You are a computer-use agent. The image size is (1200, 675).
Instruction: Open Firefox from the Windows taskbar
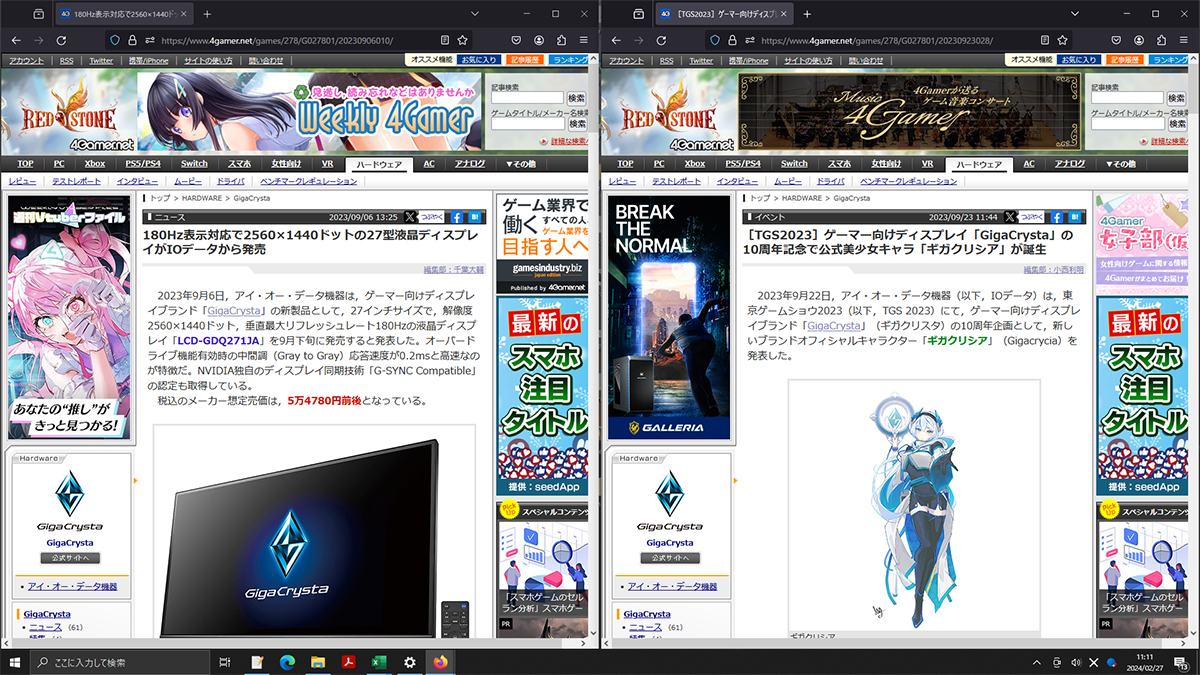[x=441, y=662]
